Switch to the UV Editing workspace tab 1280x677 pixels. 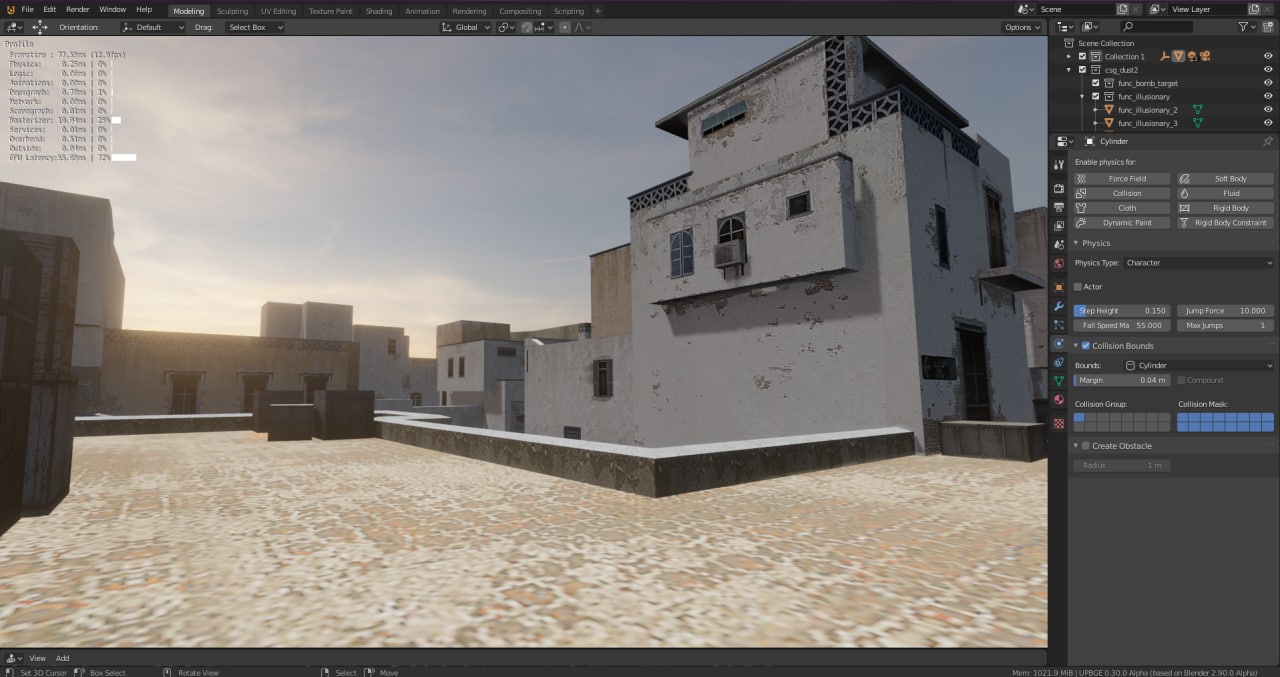(279, 11)
